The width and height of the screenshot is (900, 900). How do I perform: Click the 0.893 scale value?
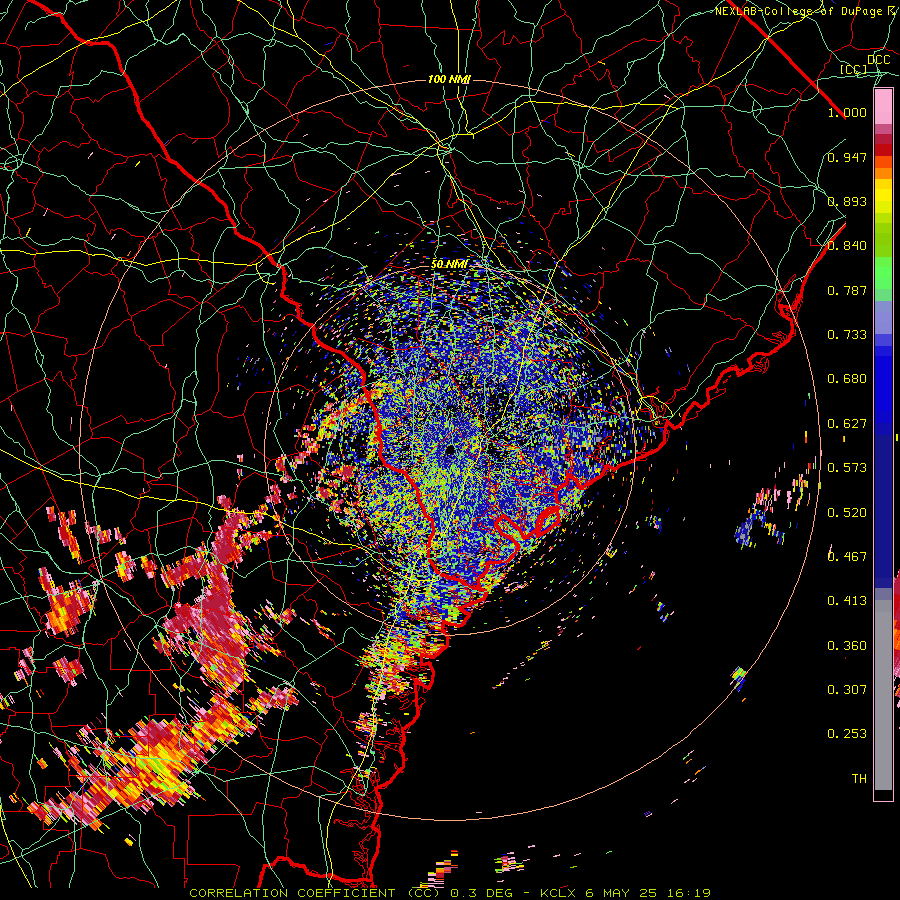pos(847,201)
